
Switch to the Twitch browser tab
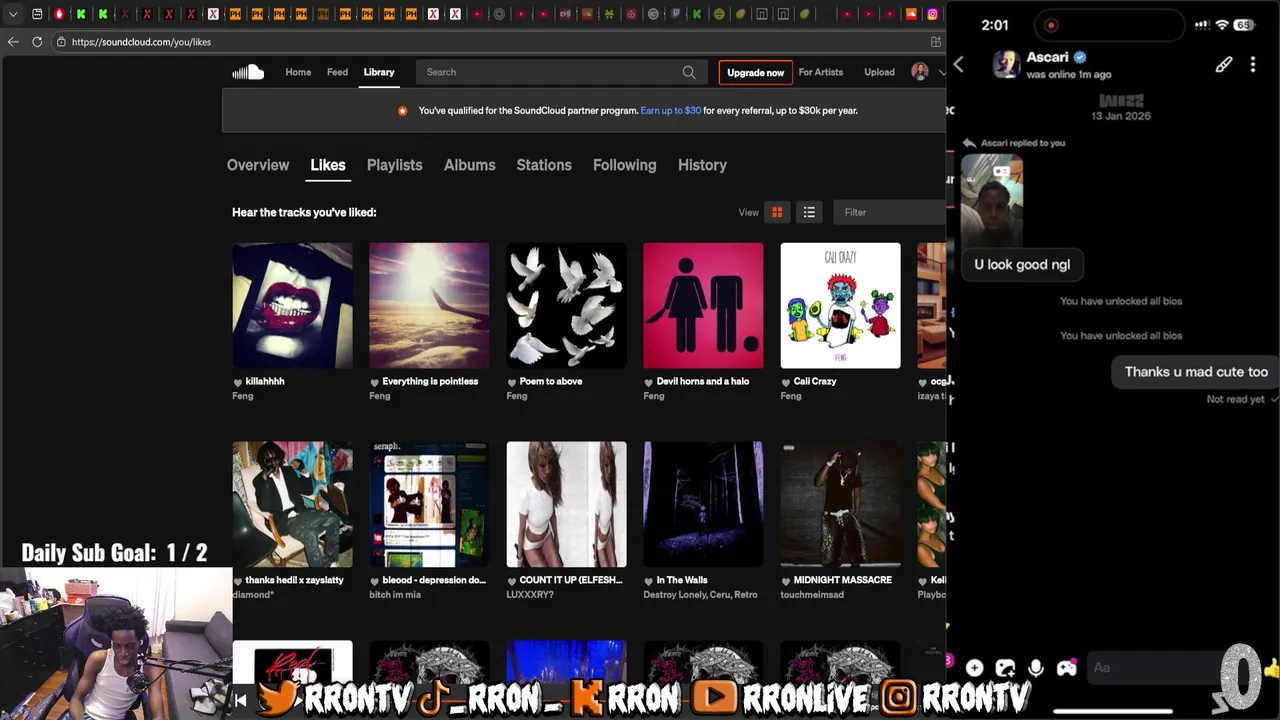tap(675, 14)
